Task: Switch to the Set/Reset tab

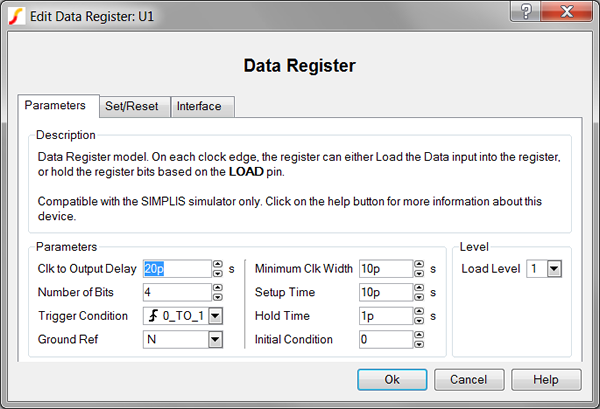Action: tap(134, 106)
